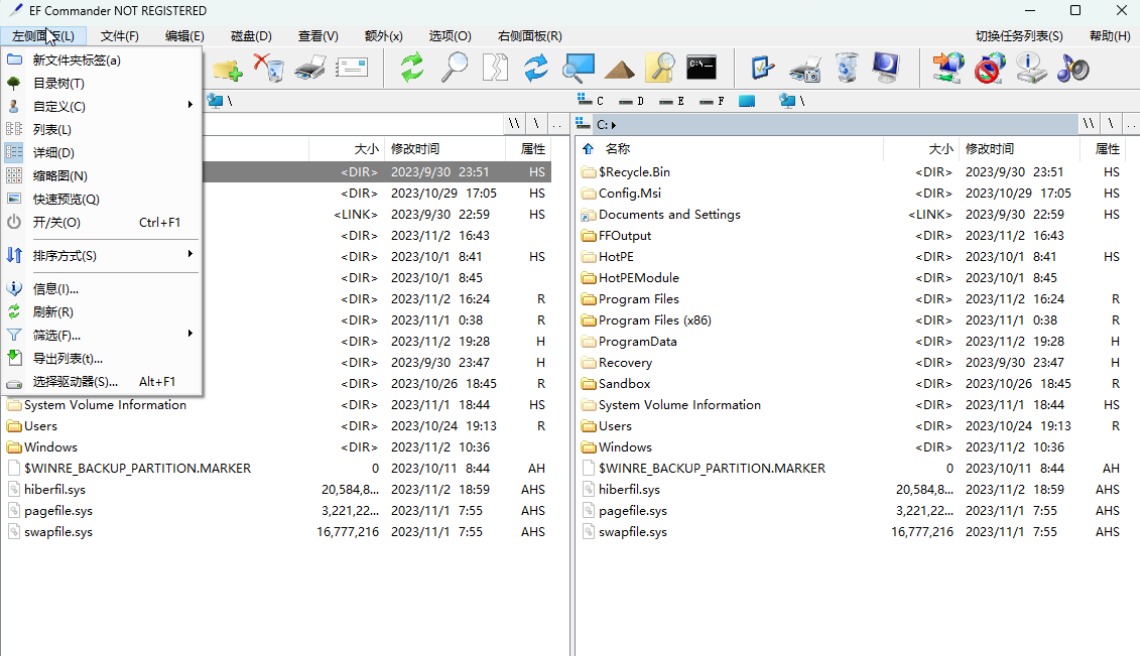Expand the 筛选(F) submenu

[x=57, y=336]
